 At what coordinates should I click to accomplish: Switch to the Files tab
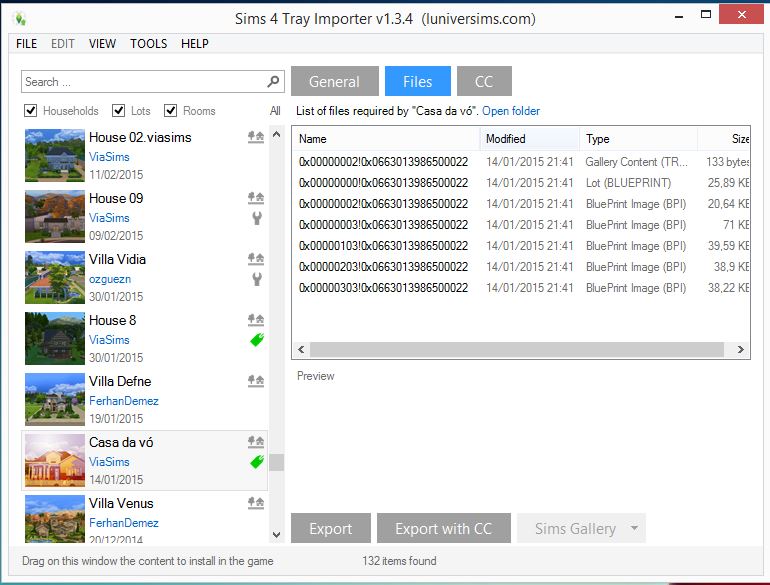[x=417, y=81]
